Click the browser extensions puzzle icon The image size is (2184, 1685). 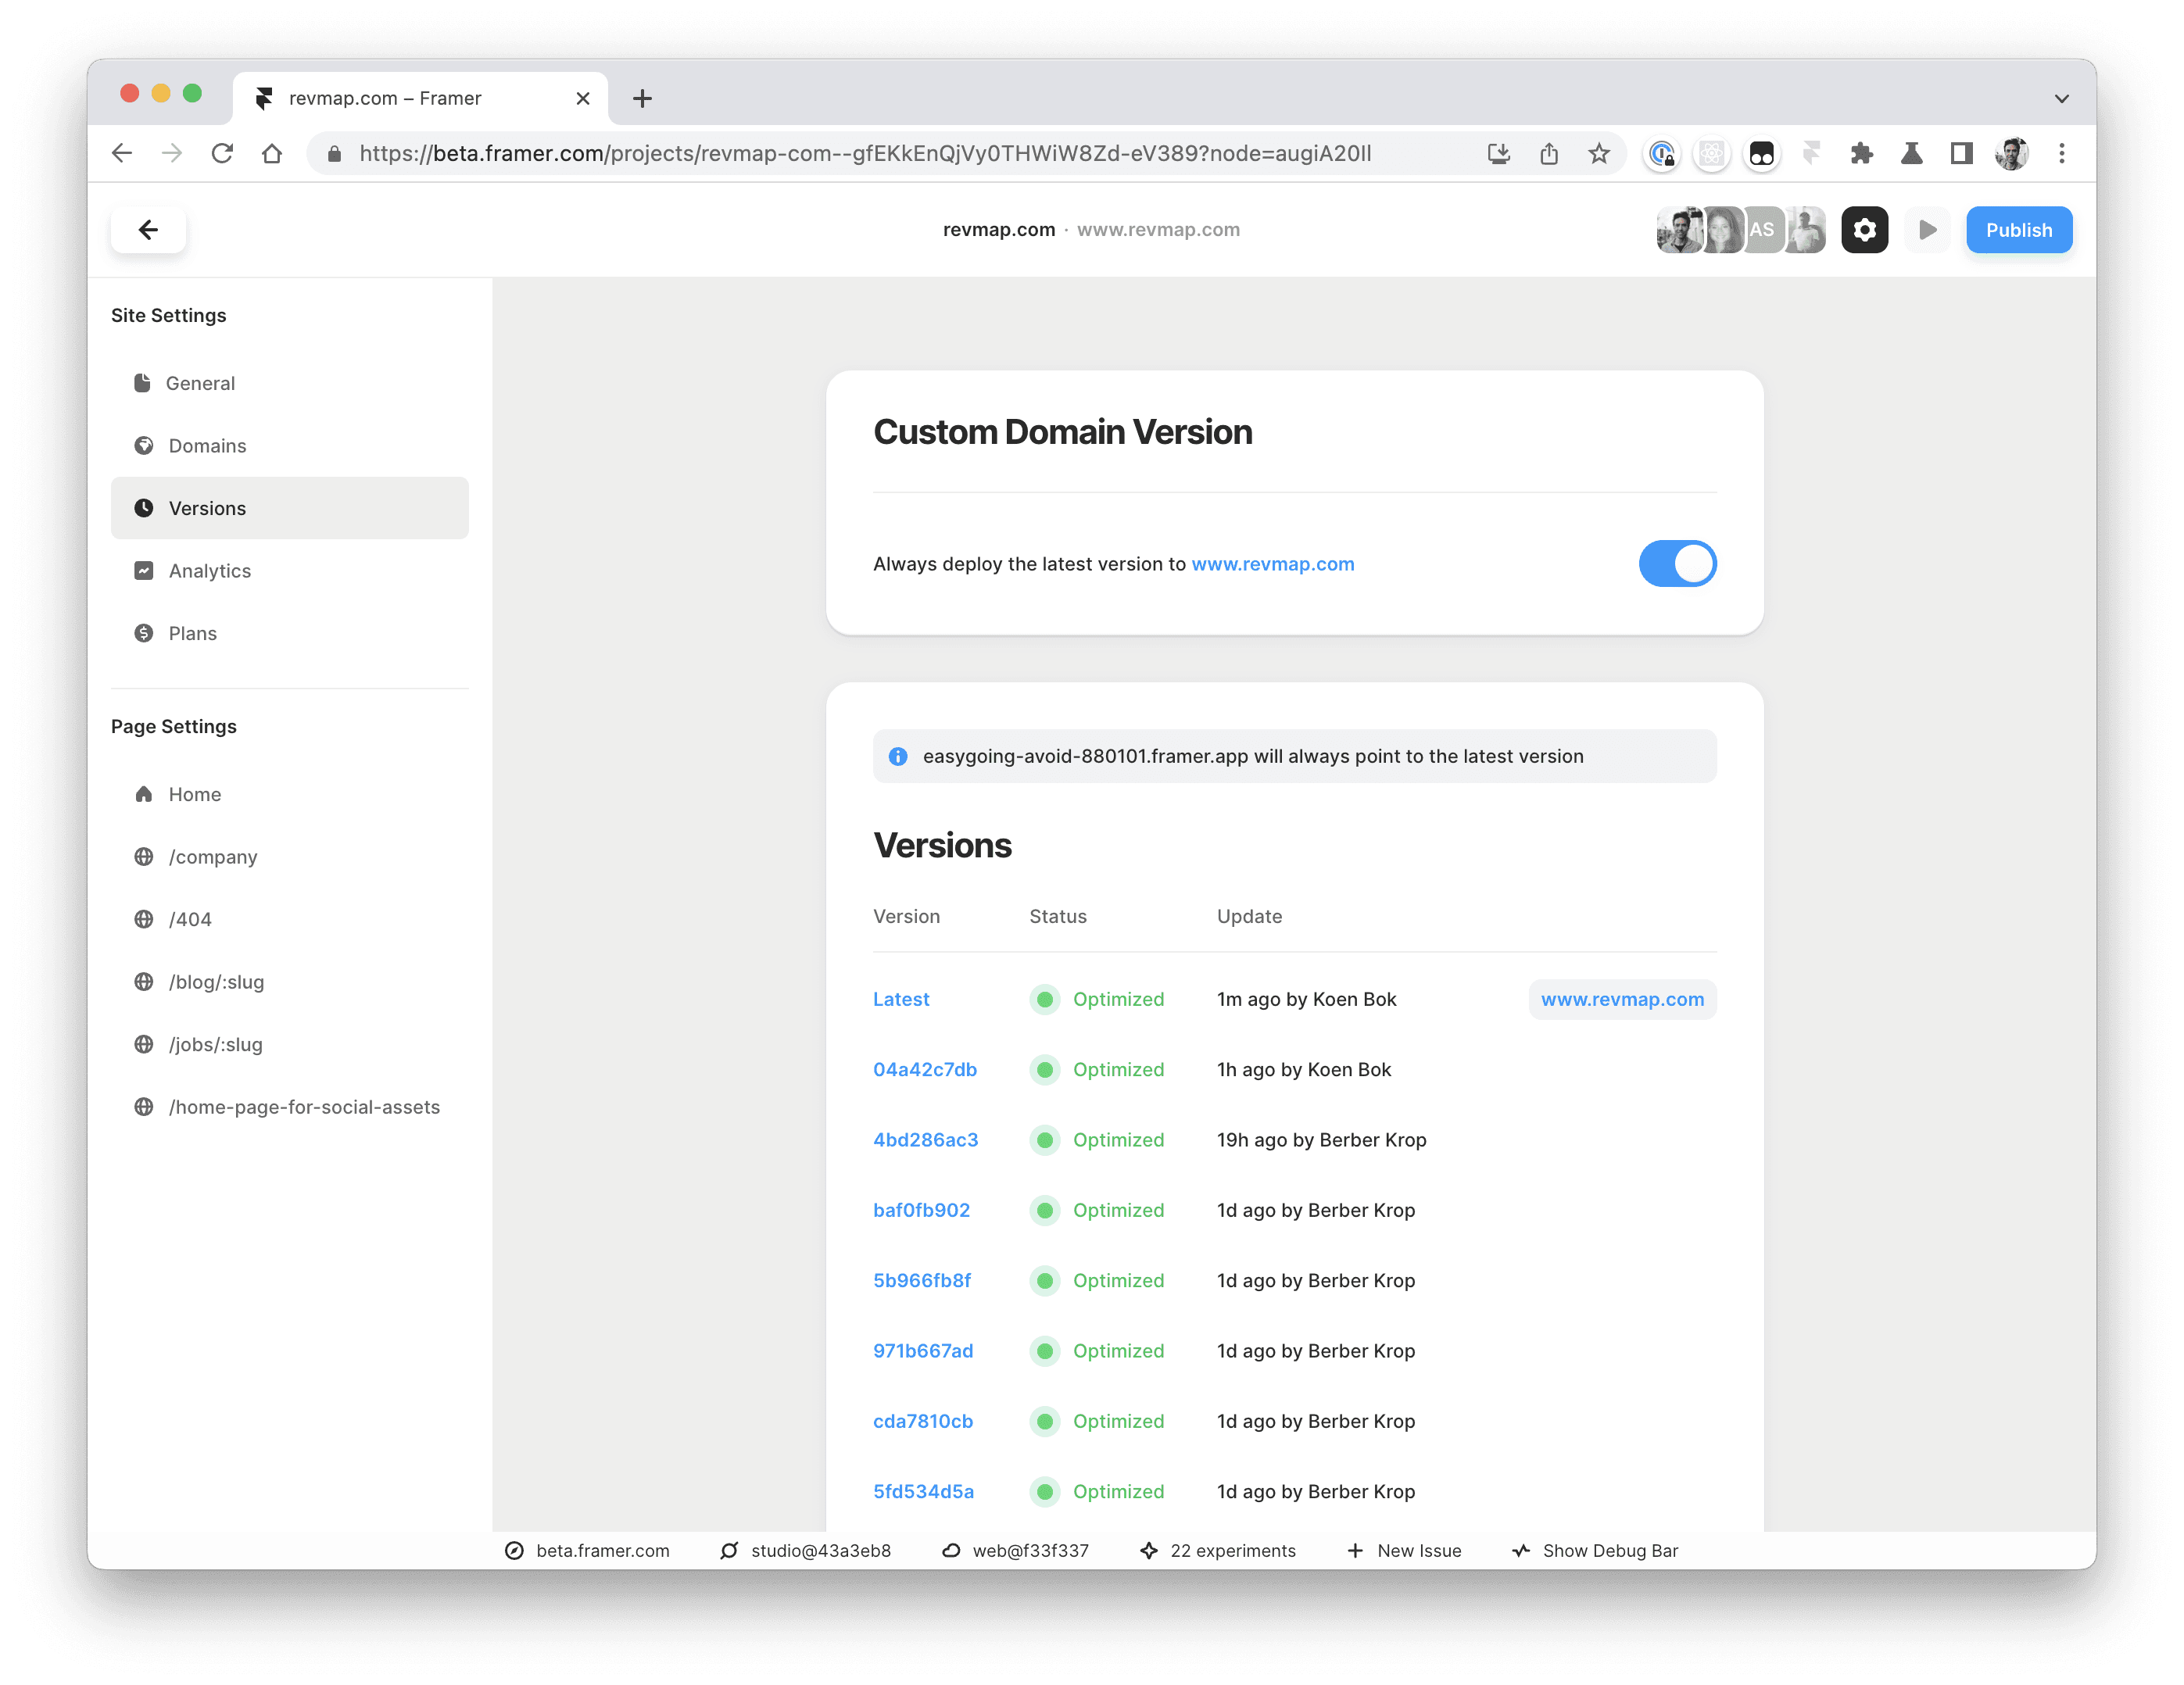click(1861, 154)
